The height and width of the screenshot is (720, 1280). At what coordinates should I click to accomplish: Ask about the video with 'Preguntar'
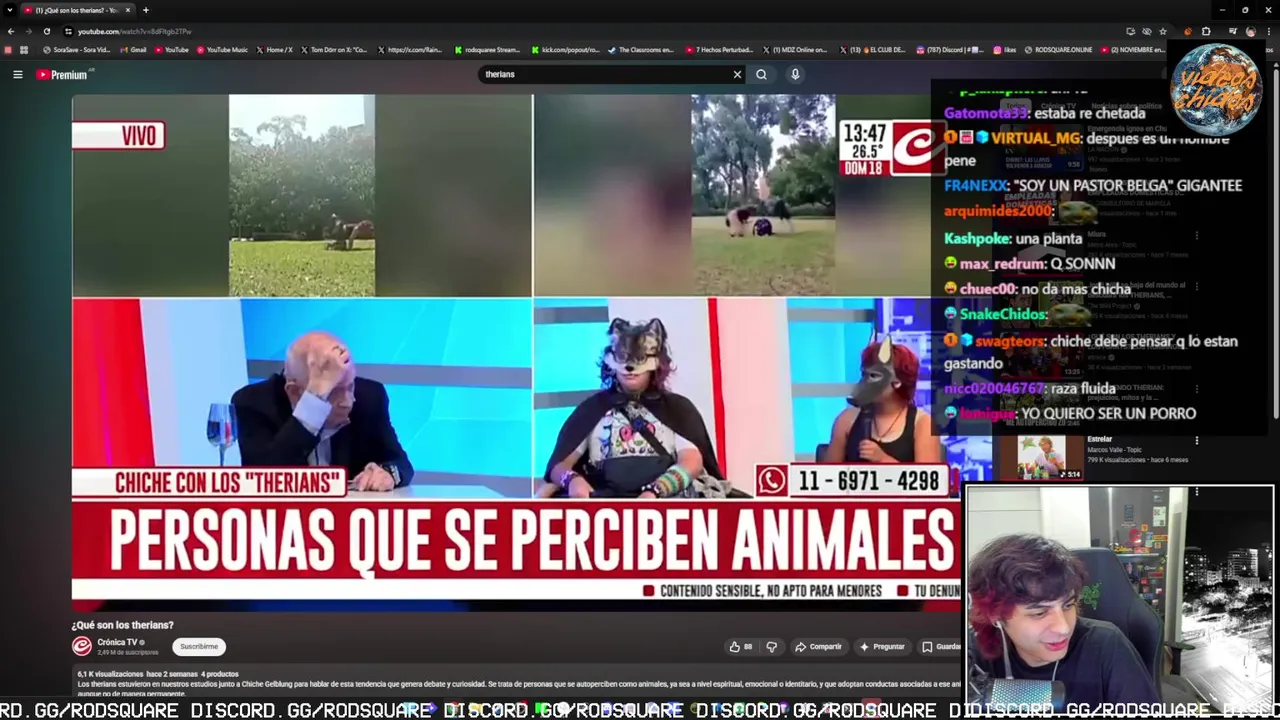[x=882, y=646]
